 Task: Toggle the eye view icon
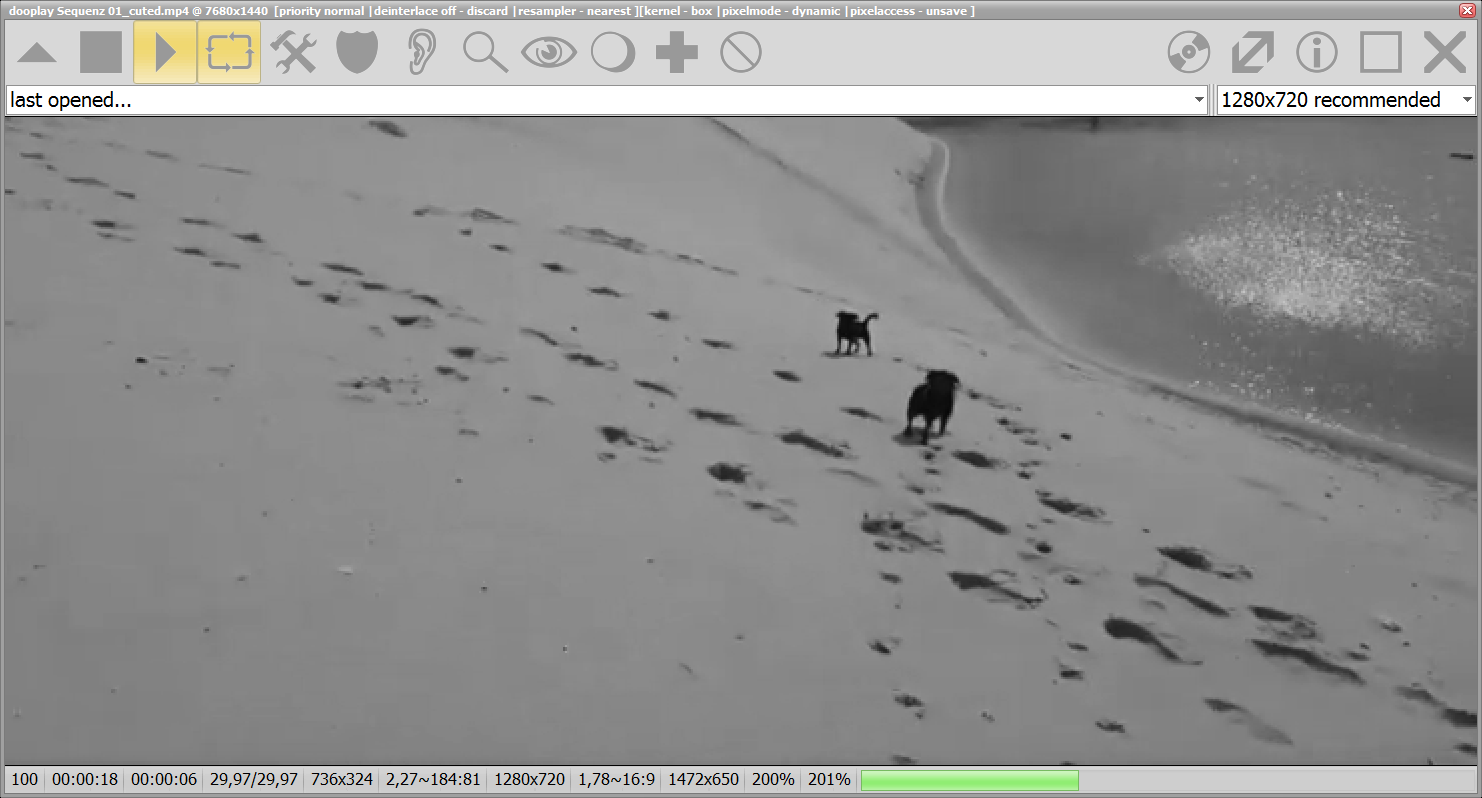[x=549, y=52]
